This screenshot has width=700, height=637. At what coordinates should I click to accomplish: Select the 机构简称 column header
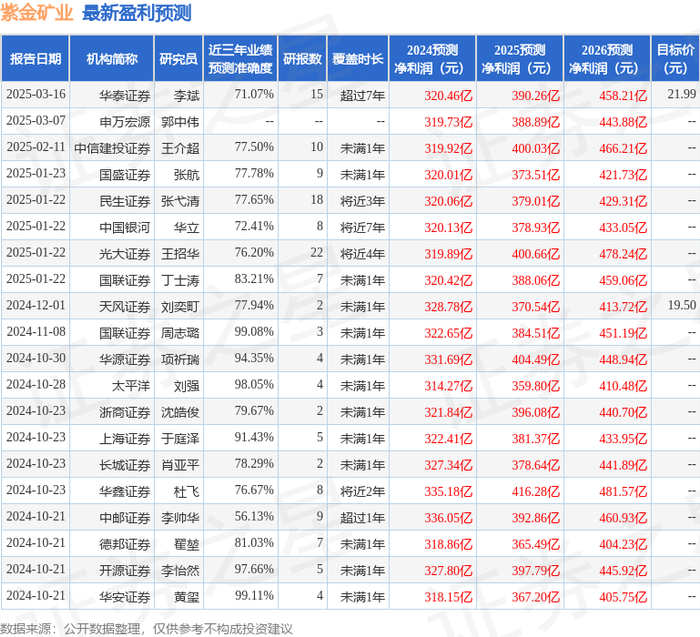click(x=112, y=59)
